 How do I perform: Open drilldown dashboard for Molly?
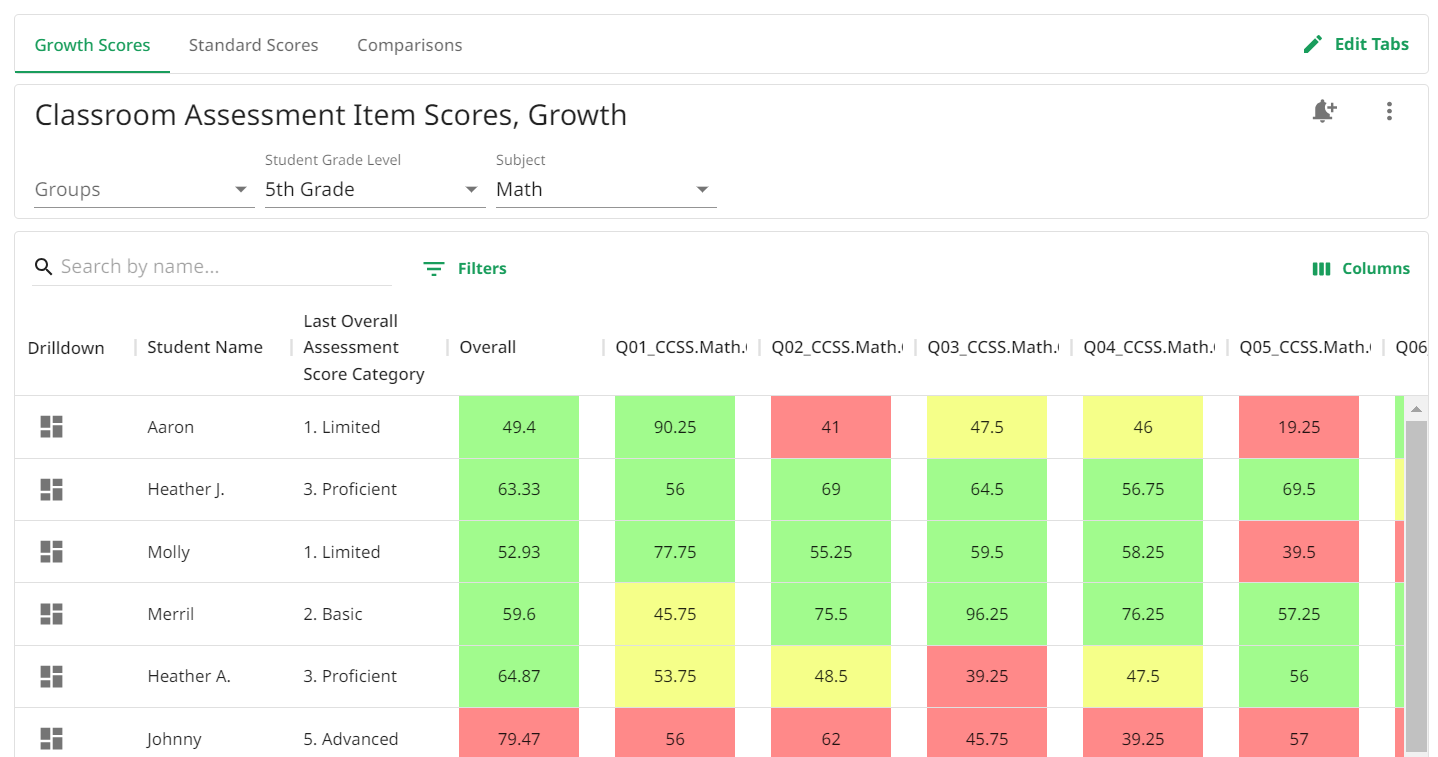(51, 552)
